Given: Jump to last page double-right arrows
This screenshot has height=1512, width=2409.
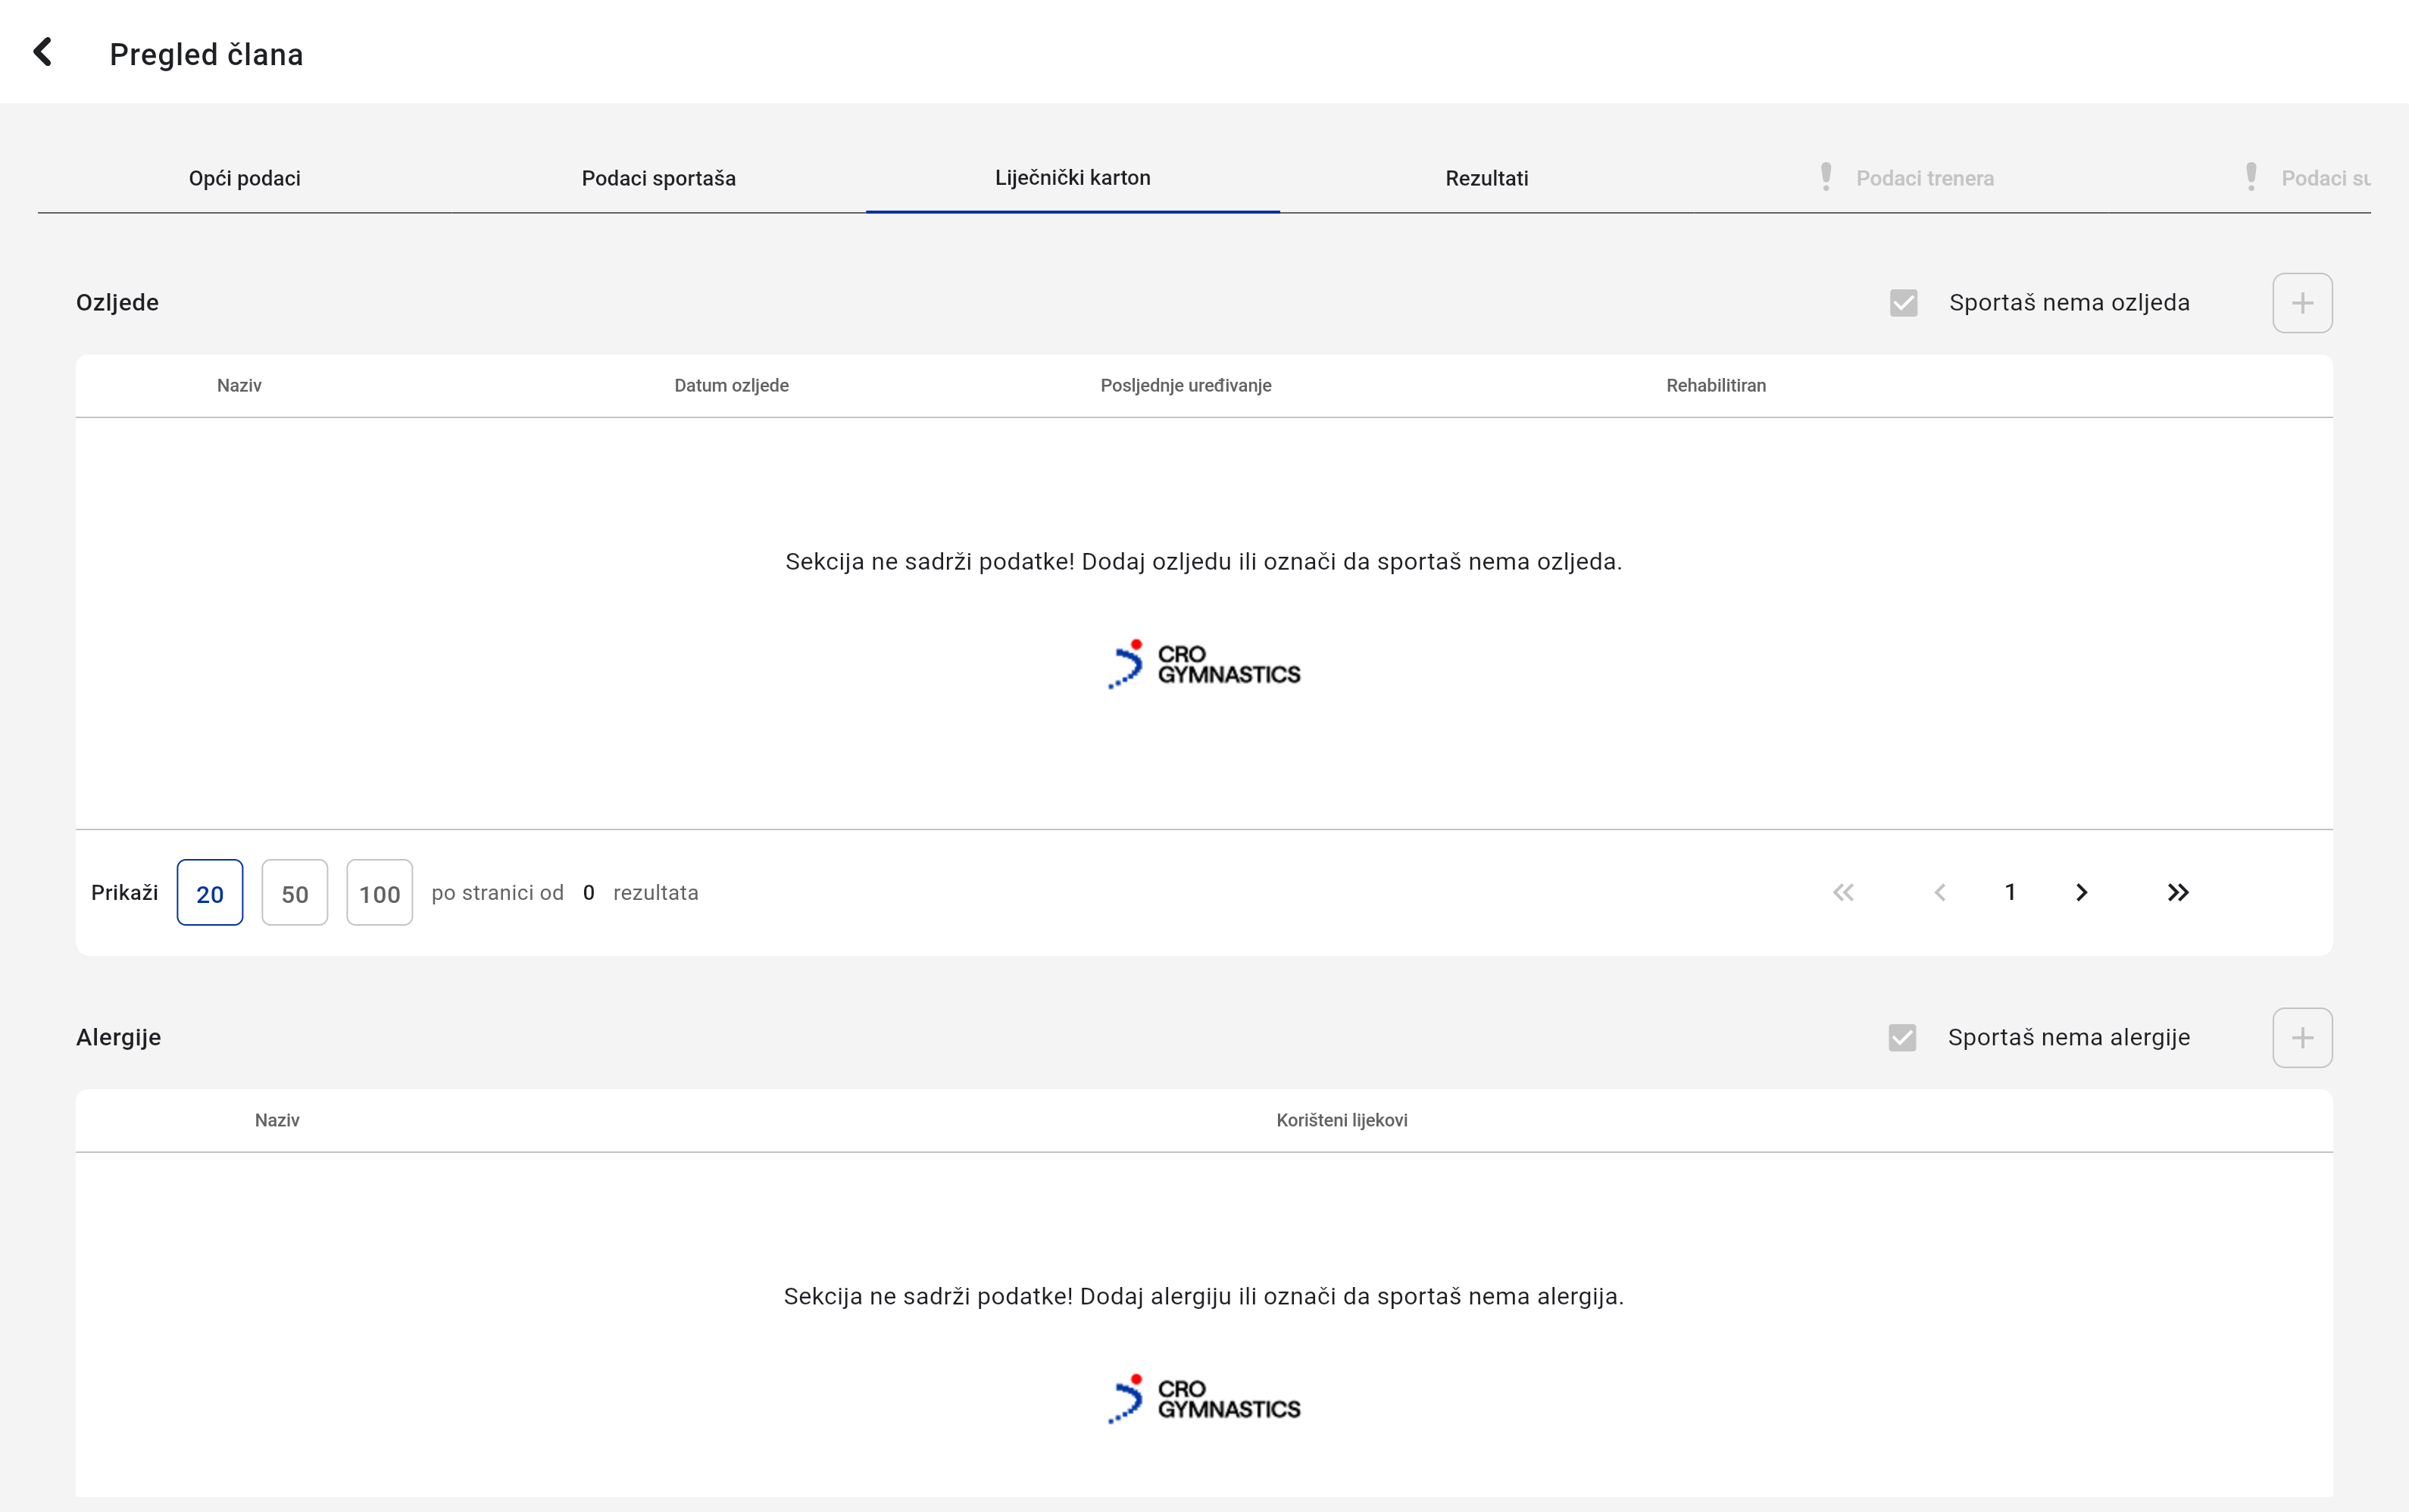Looking at the screenshot, I should point(2177,892).
